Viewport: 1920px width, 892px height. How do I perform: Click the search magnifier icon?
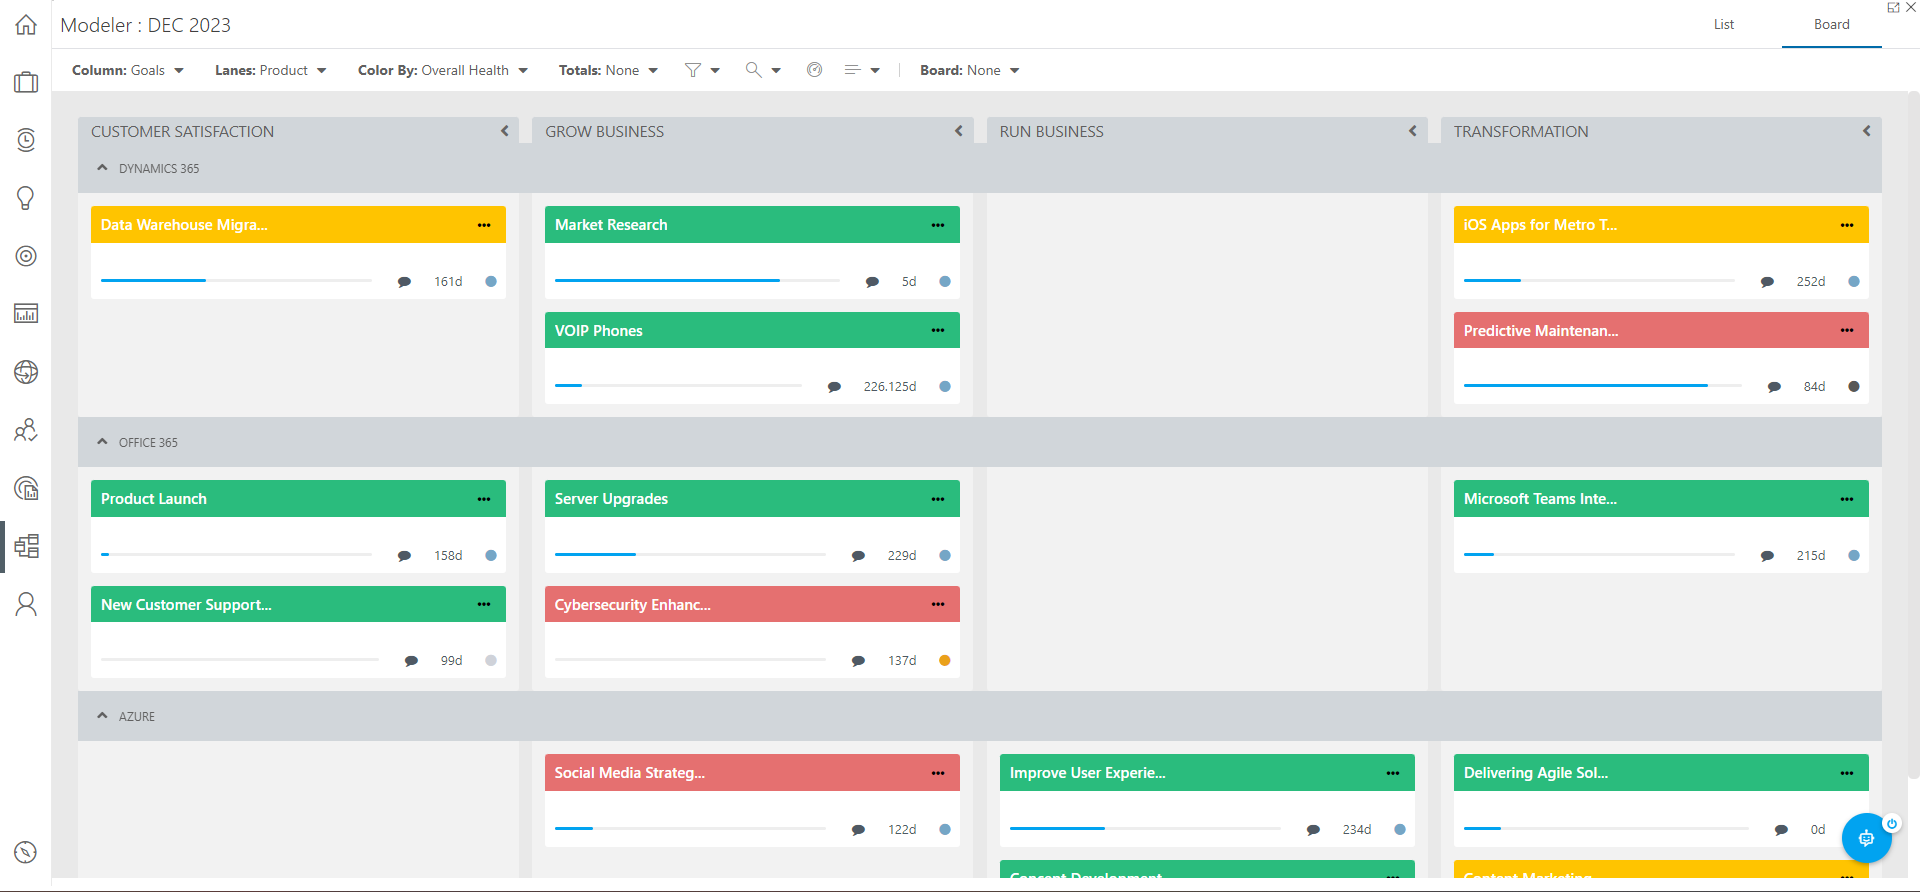754,70
